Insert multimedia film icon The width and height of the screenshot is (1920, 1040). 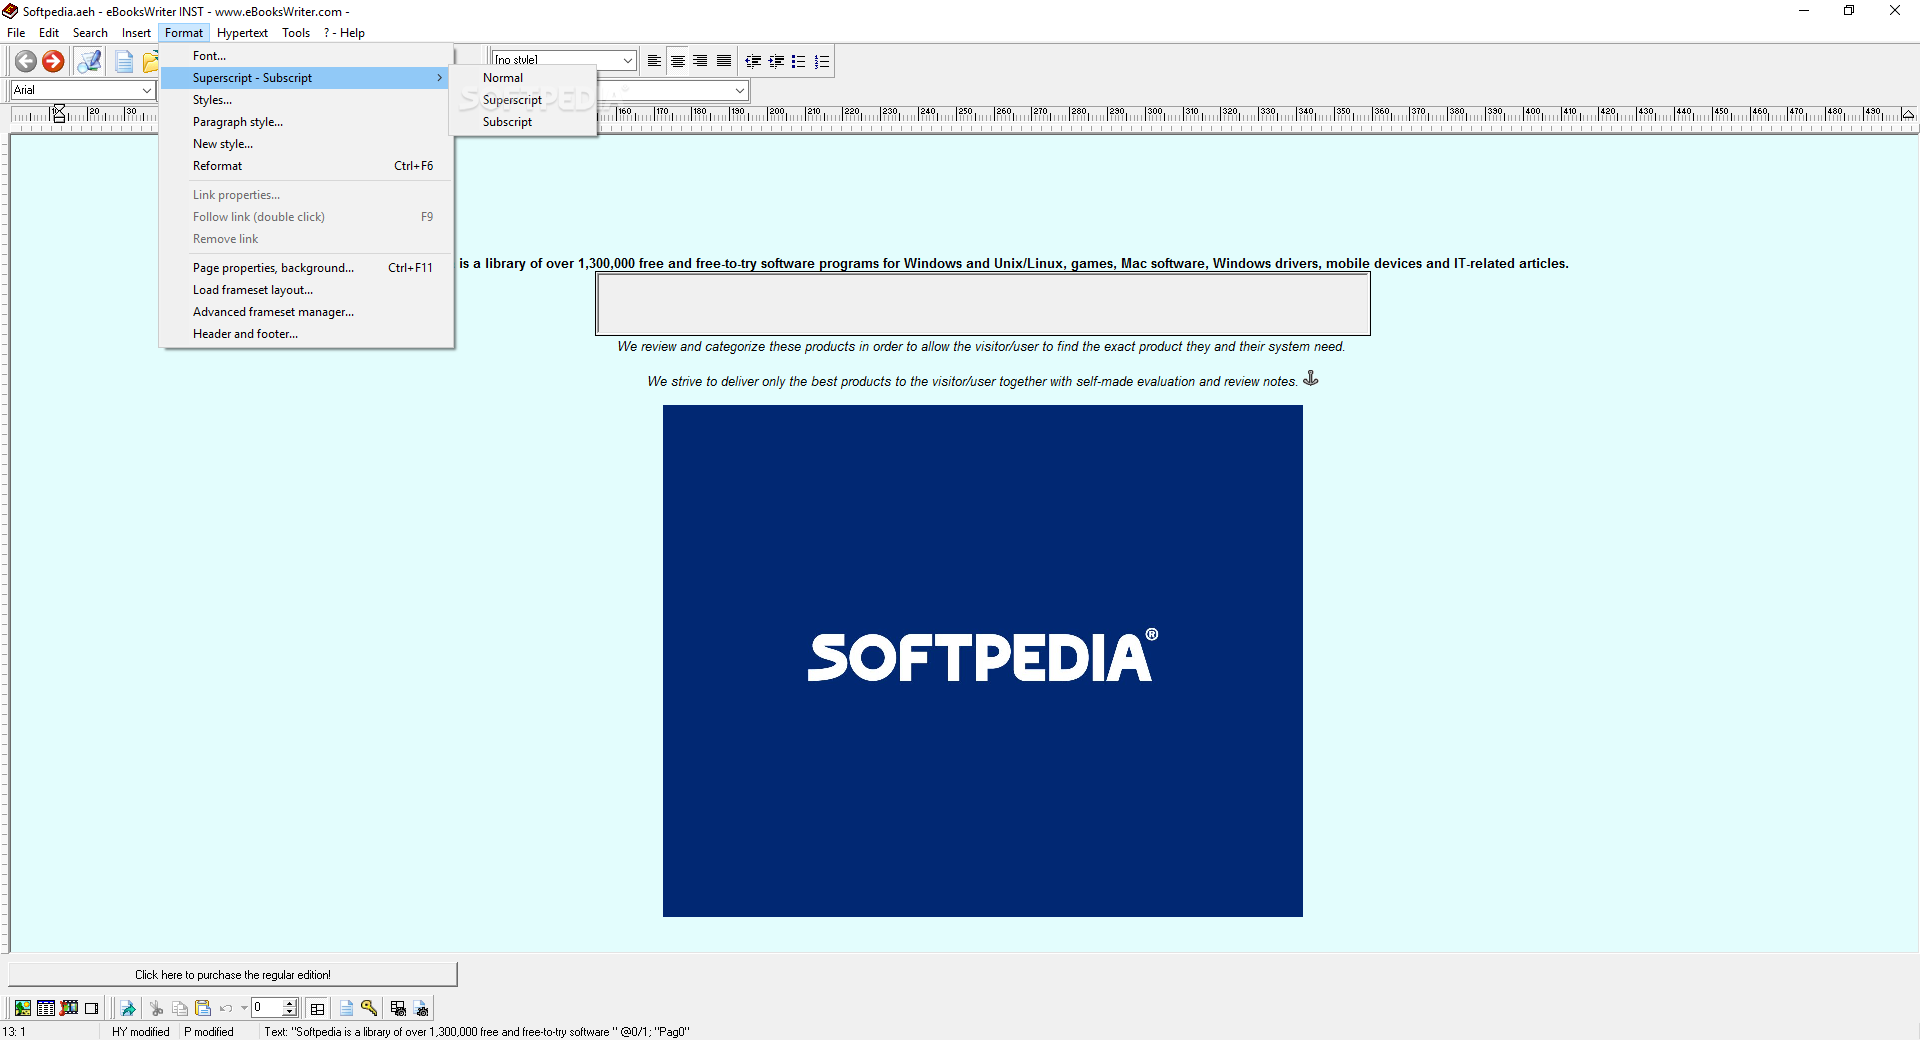point(69,1008)
